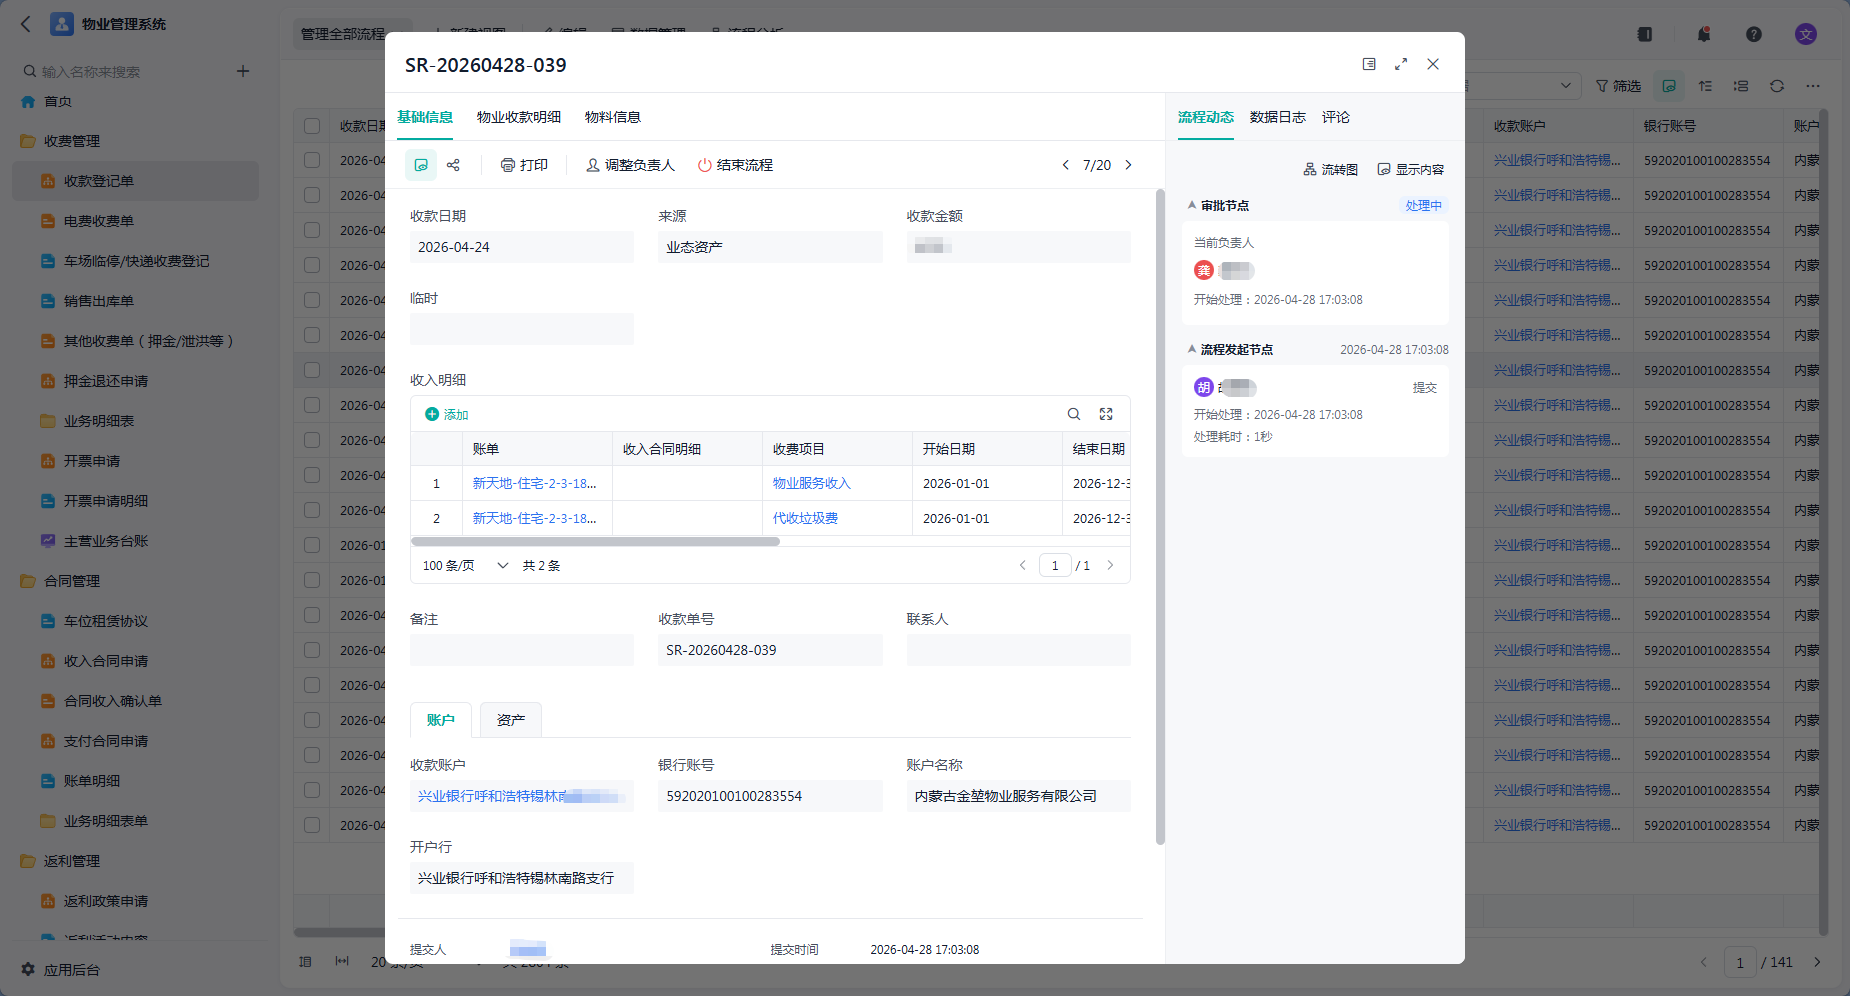Click the share icon in record toolbar
The width and height of the screenshot is (1850, 996).
tap(453, 165)
